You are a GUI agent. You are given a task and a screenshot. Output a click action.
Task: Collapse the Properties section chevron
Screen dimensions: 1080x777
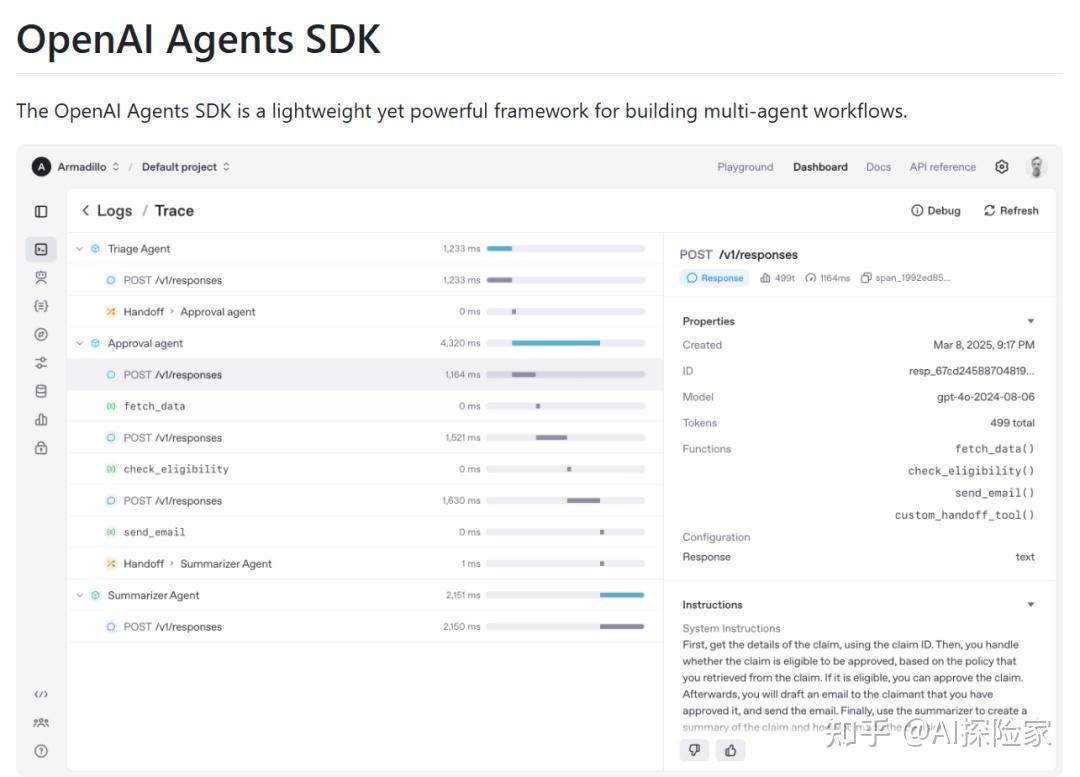[x=1032, y=321]
